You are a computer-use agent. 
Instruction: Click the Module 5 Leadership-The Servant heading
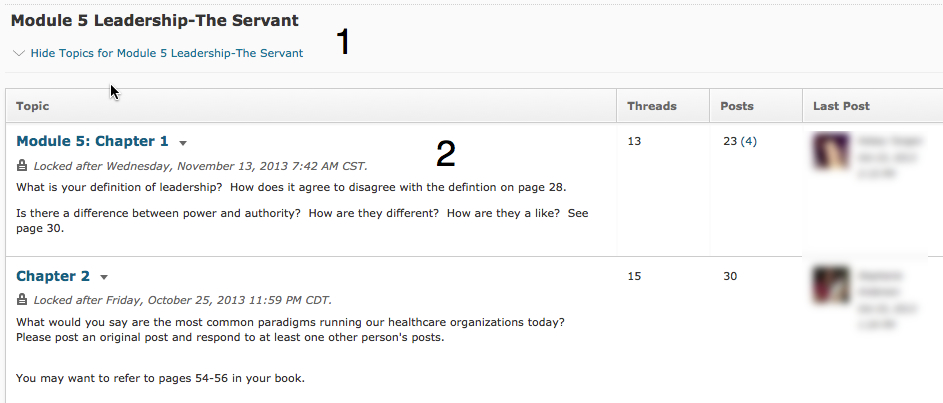tap(155, 20)
